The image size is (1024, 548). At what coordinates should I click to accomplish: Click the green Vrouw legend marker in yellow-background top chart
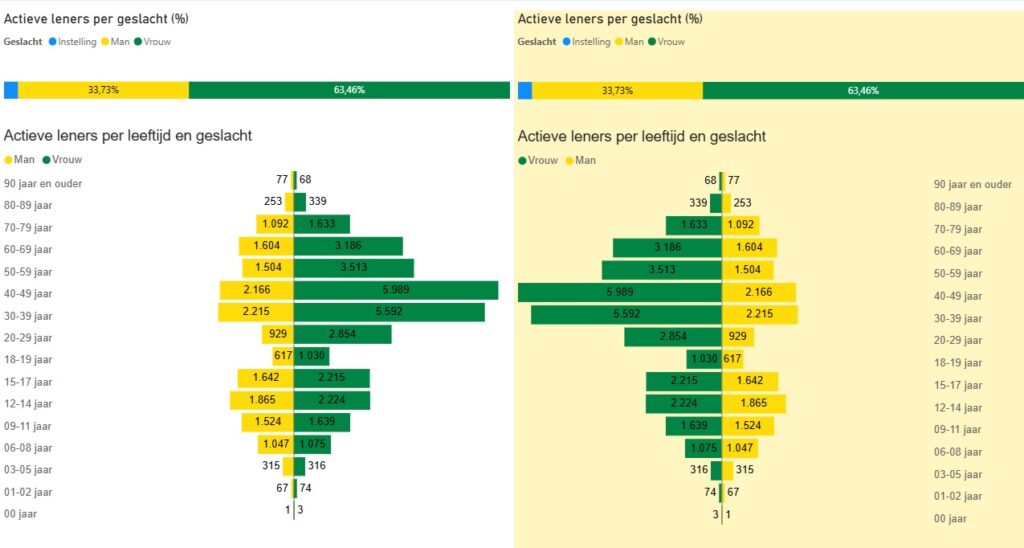pyautogui.click(x=653, y=42)
